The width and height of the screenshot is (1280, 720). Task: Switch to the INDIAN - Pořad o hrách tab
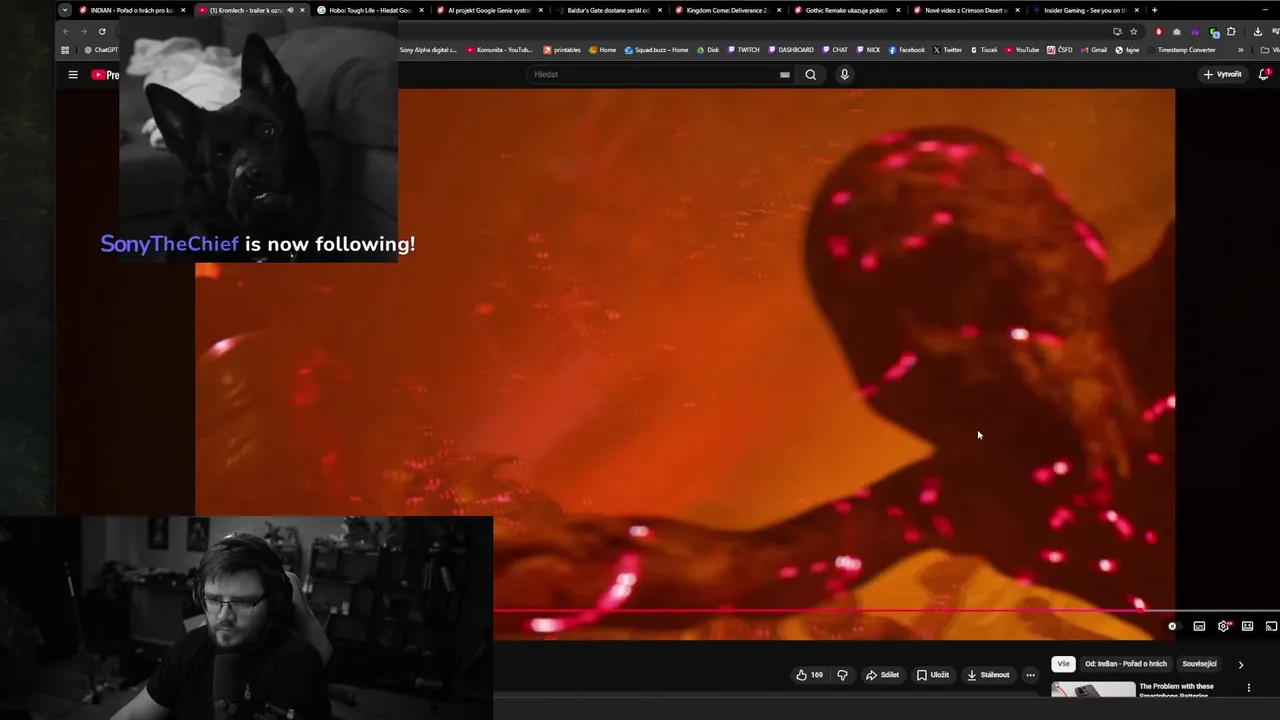131,10
